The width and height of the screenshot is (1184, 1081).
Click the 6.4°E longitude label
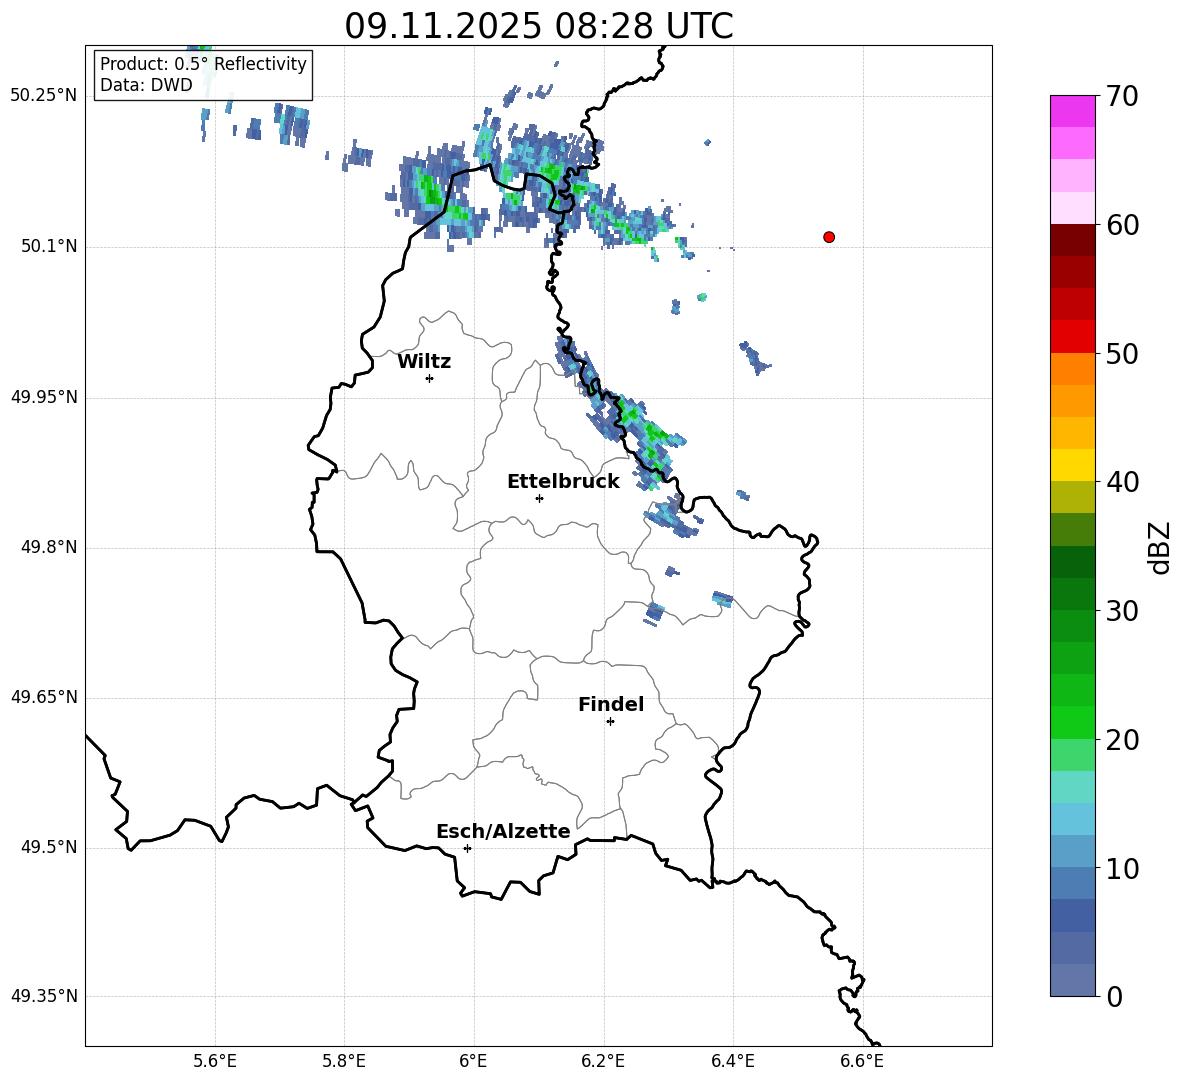pos(732,1061)
